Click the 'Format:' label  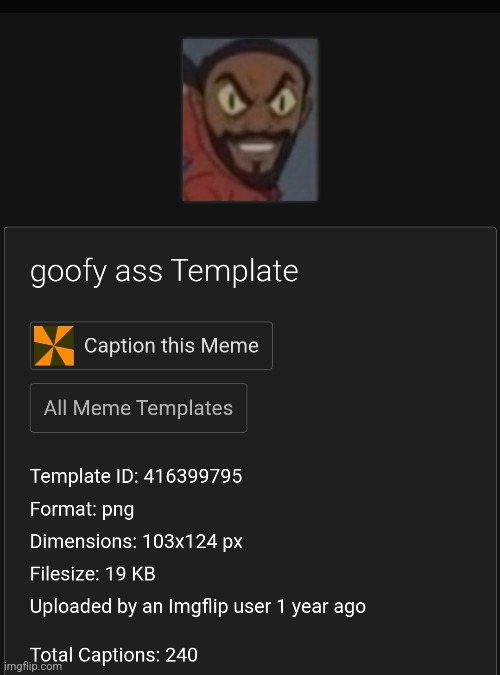coord(63,509)
